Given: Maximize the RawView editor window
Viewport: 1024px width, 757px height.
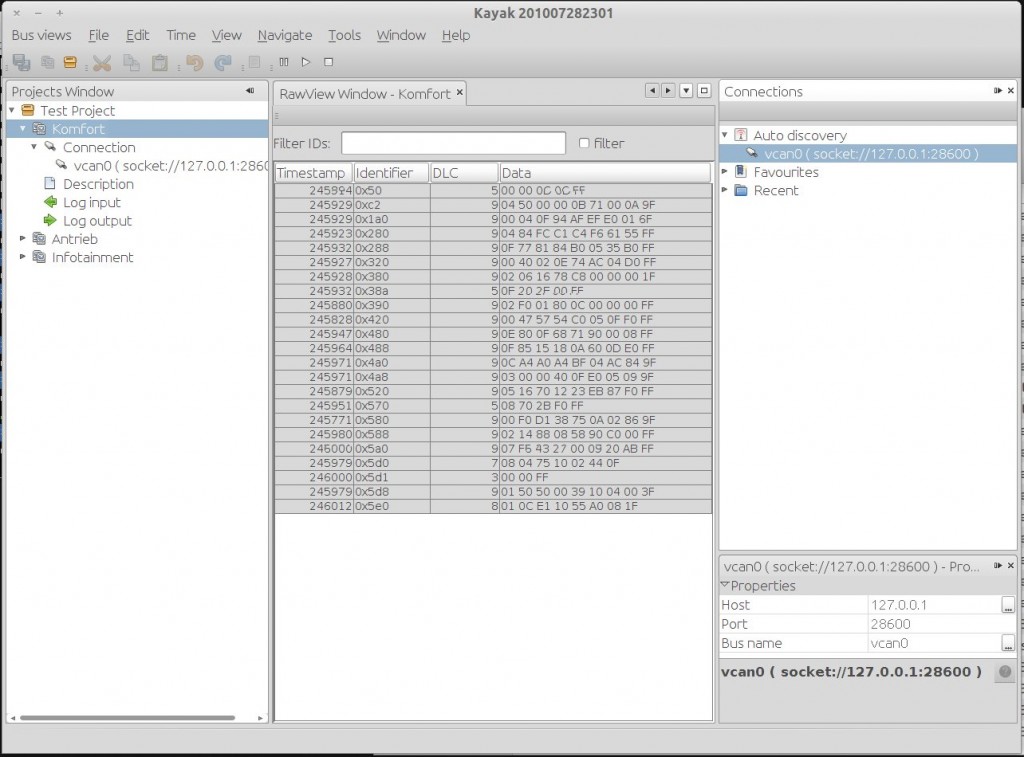Looking at the screenshot, I should [x=703, y=91].
